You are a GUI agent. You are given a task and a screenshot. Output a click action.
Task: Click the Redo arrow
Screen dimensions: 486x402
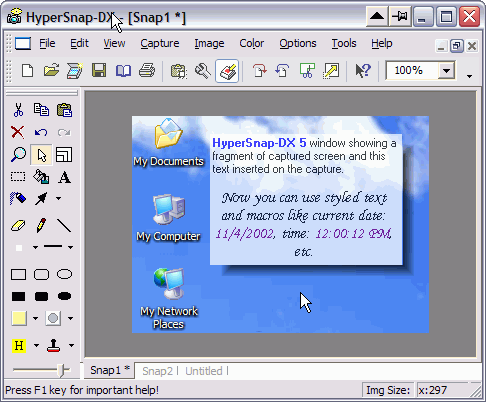pyautogui.click(x=64, y=132)
